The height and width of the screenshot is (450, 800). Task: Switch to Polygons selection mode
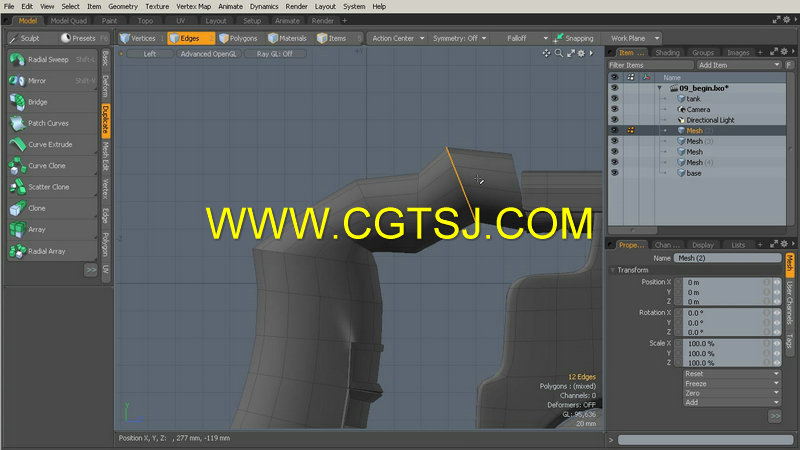coord(239,38)
